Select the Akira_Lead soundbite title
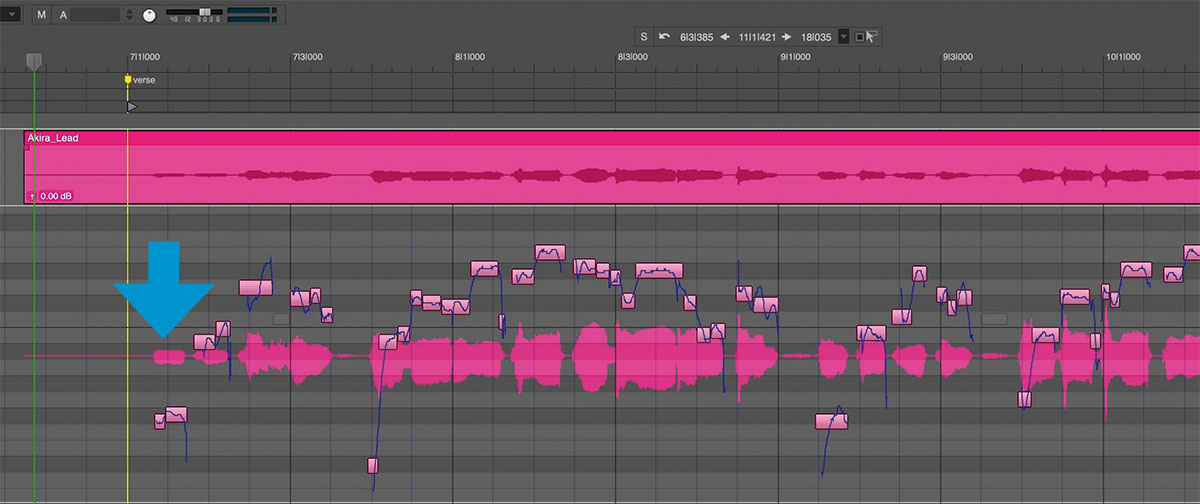Image resolution: width=1200 pixels, height=504 pixels. 53,138
